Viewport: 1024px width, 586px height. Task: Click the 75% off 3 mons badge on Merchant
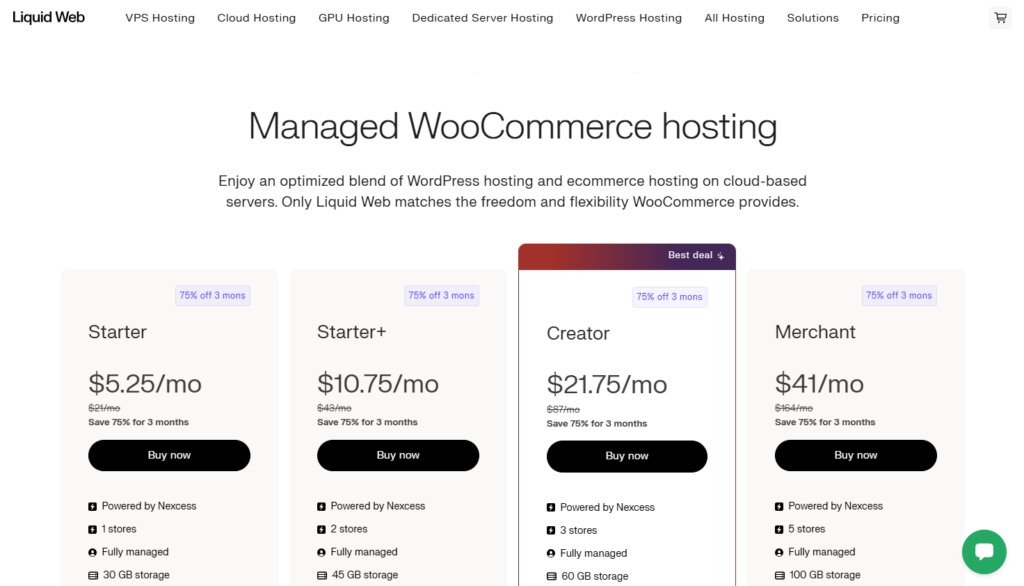[x=898, y=294]
